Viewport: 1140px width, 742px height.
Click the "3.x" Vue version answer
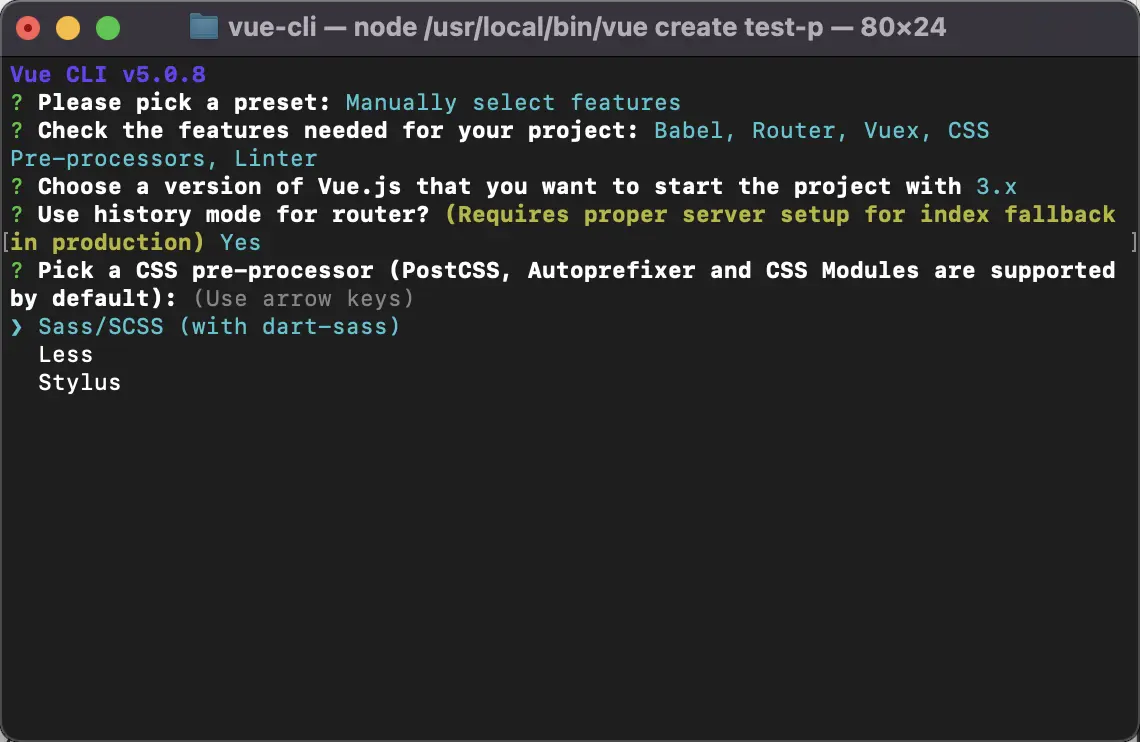tap(996, 187)
